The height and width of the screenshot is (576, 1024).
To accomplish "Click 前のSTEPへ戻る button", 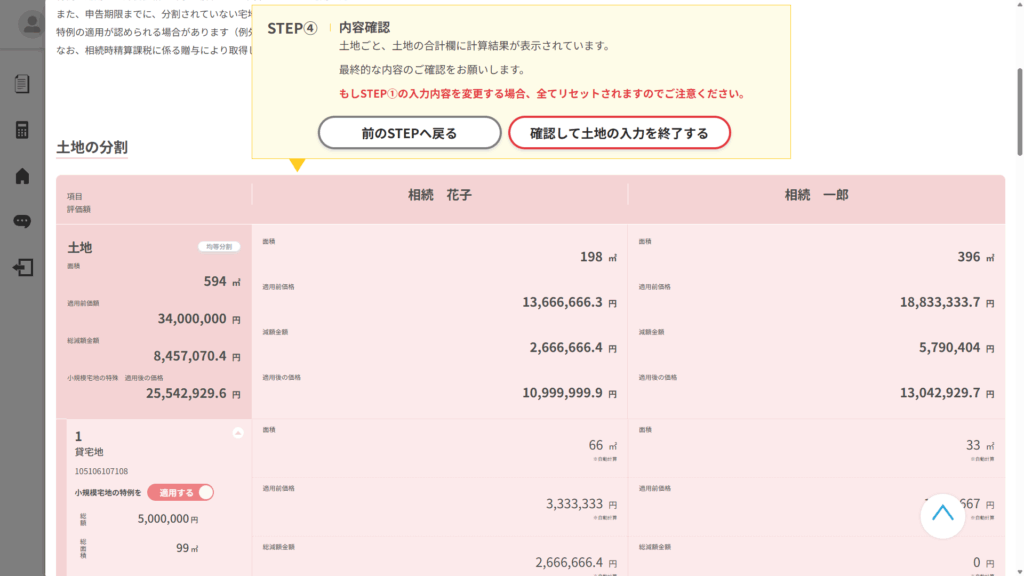I will point(409,133).
